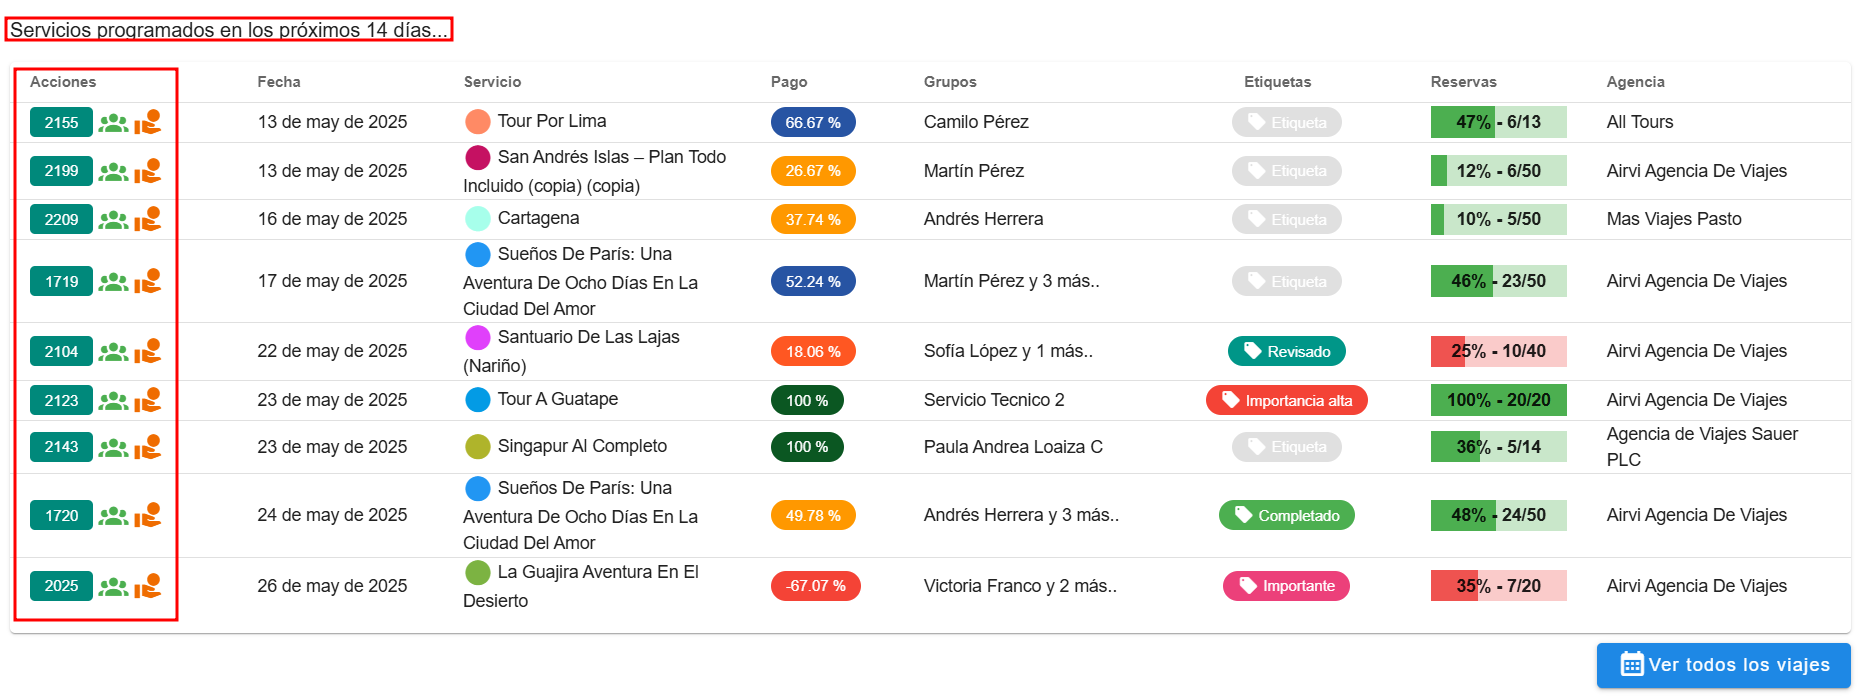Click the orange payment hand icon for trip 2199
This screenshot has width=1861, height=700.
click(x=148, y=172)
